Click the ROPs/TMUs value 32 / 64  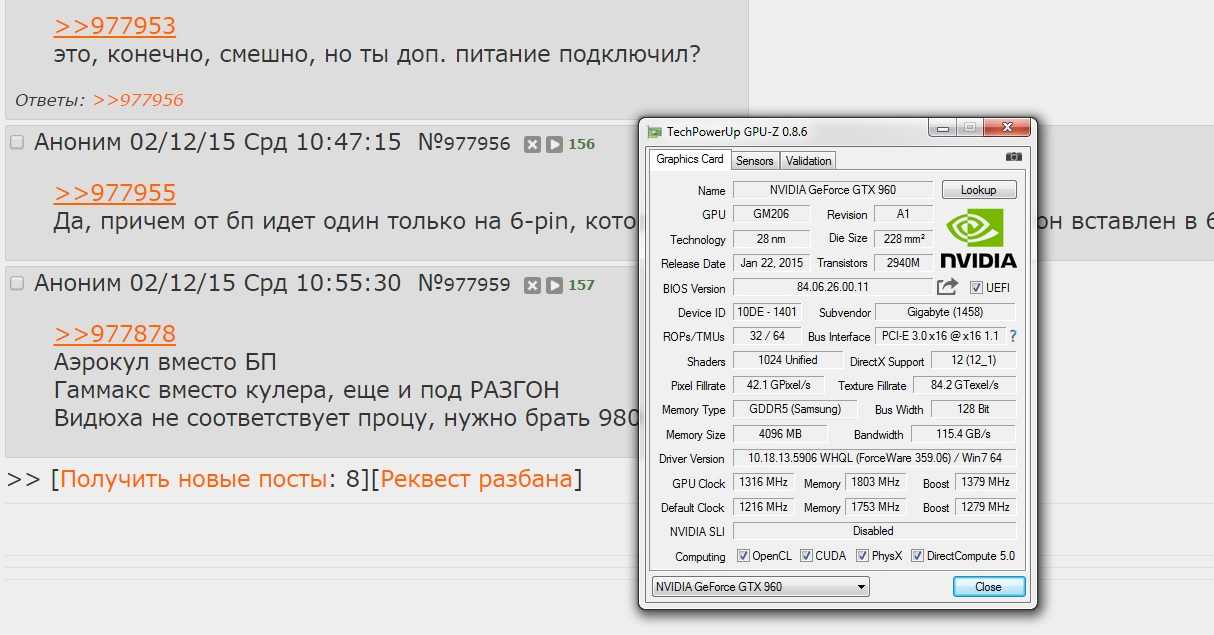[767, 336]
